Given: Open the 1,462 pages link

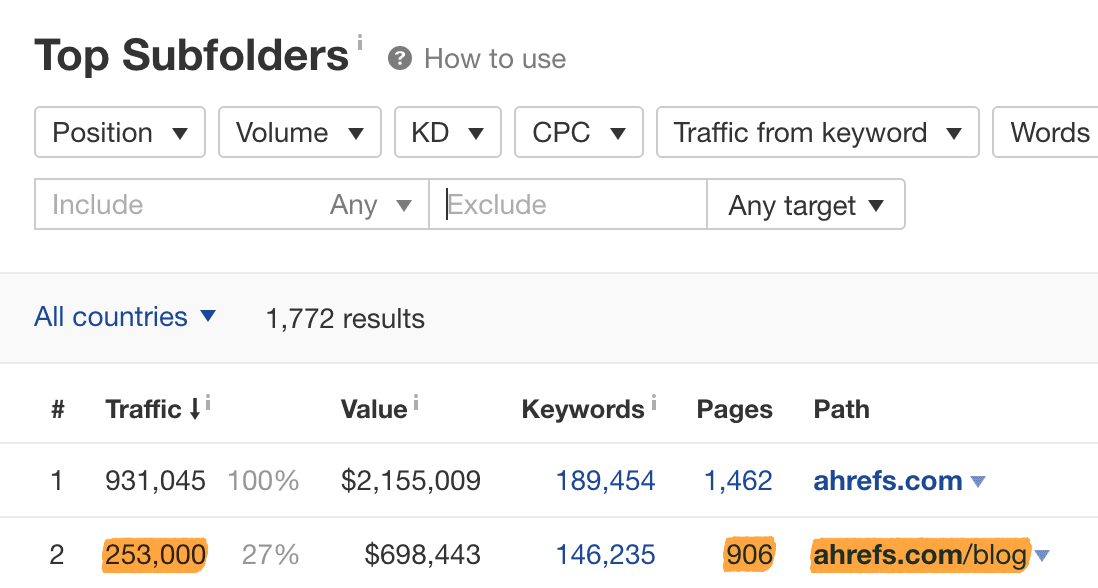Looking at the screenshot, I should [x=738, y=481].
